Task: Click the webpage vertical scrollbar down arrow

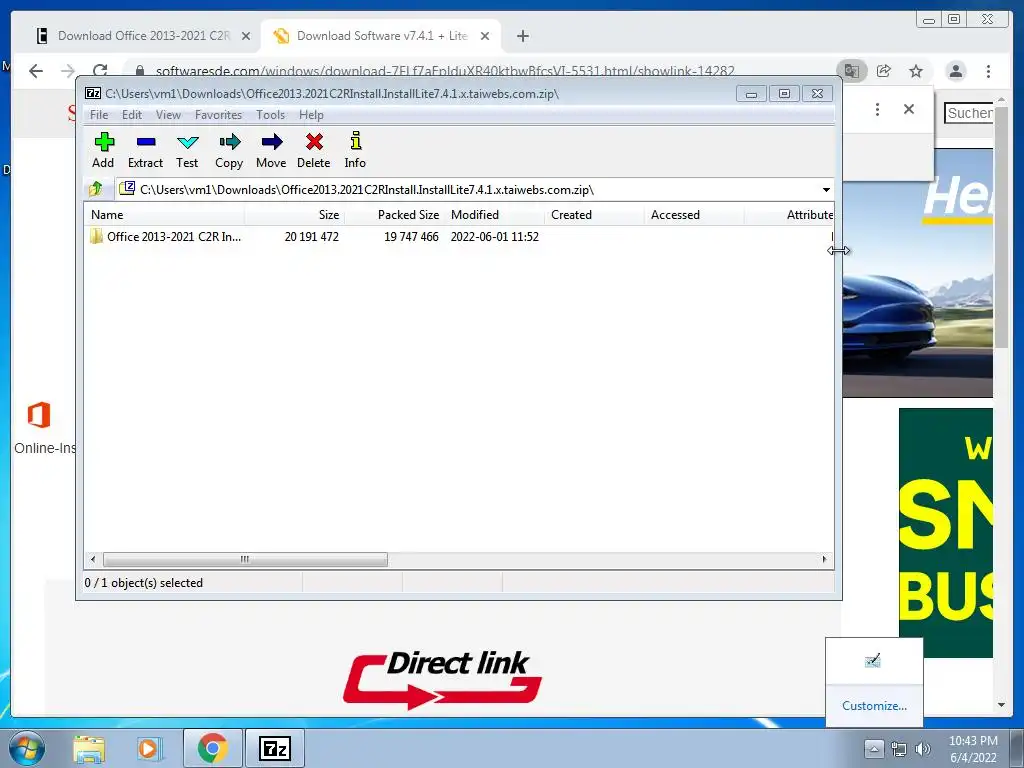Action: [1001, 705]
